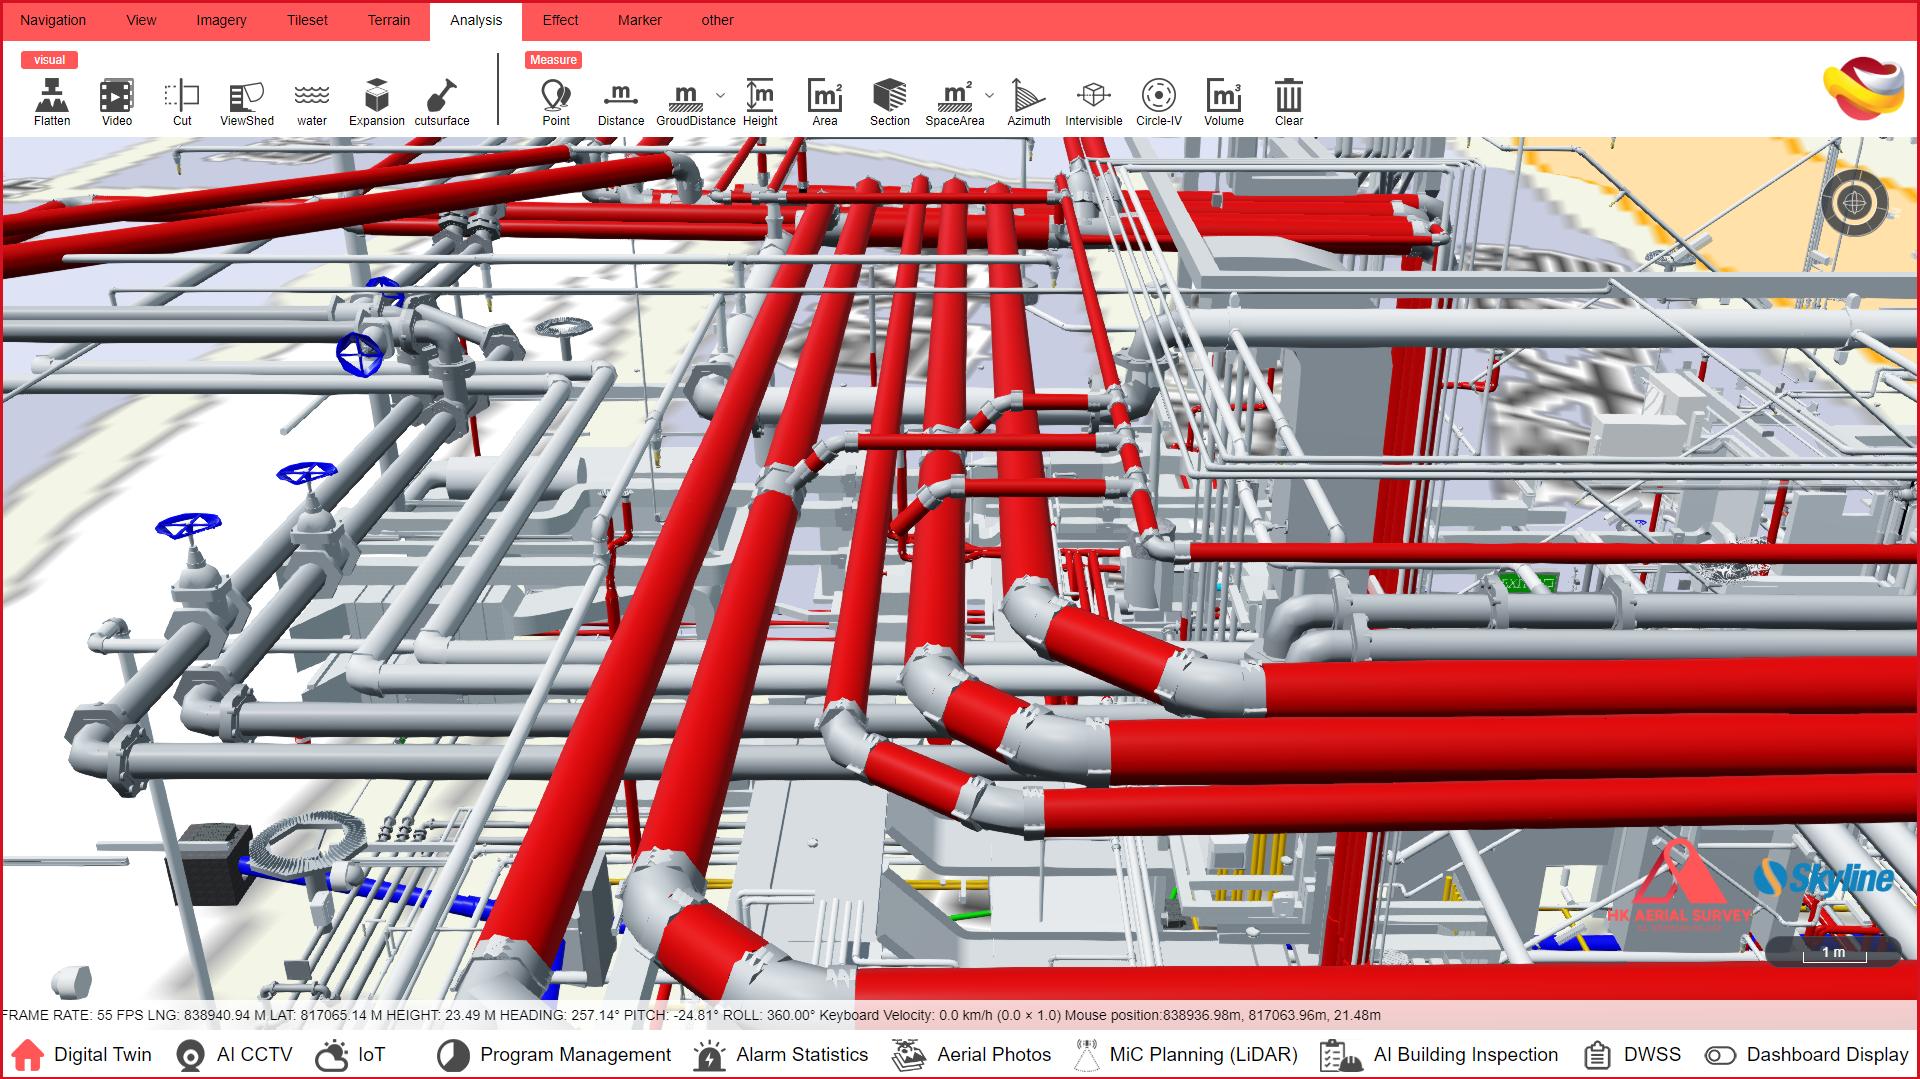Select the Section tool

coord(889,102)
